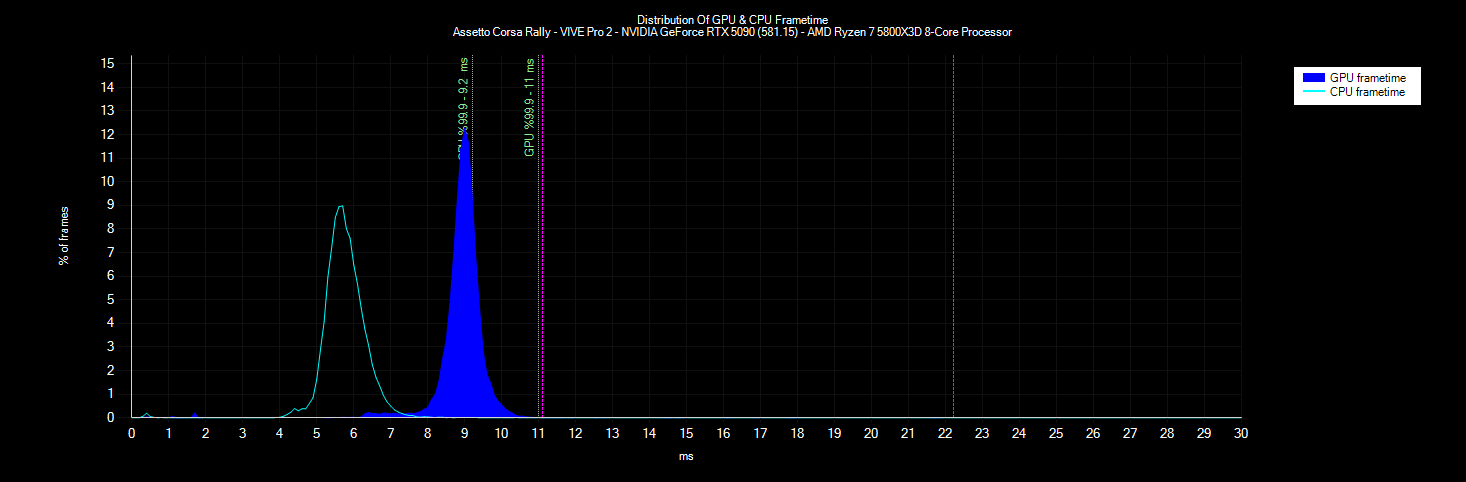Click the y-axis tick label '9'

coord(111,205)
